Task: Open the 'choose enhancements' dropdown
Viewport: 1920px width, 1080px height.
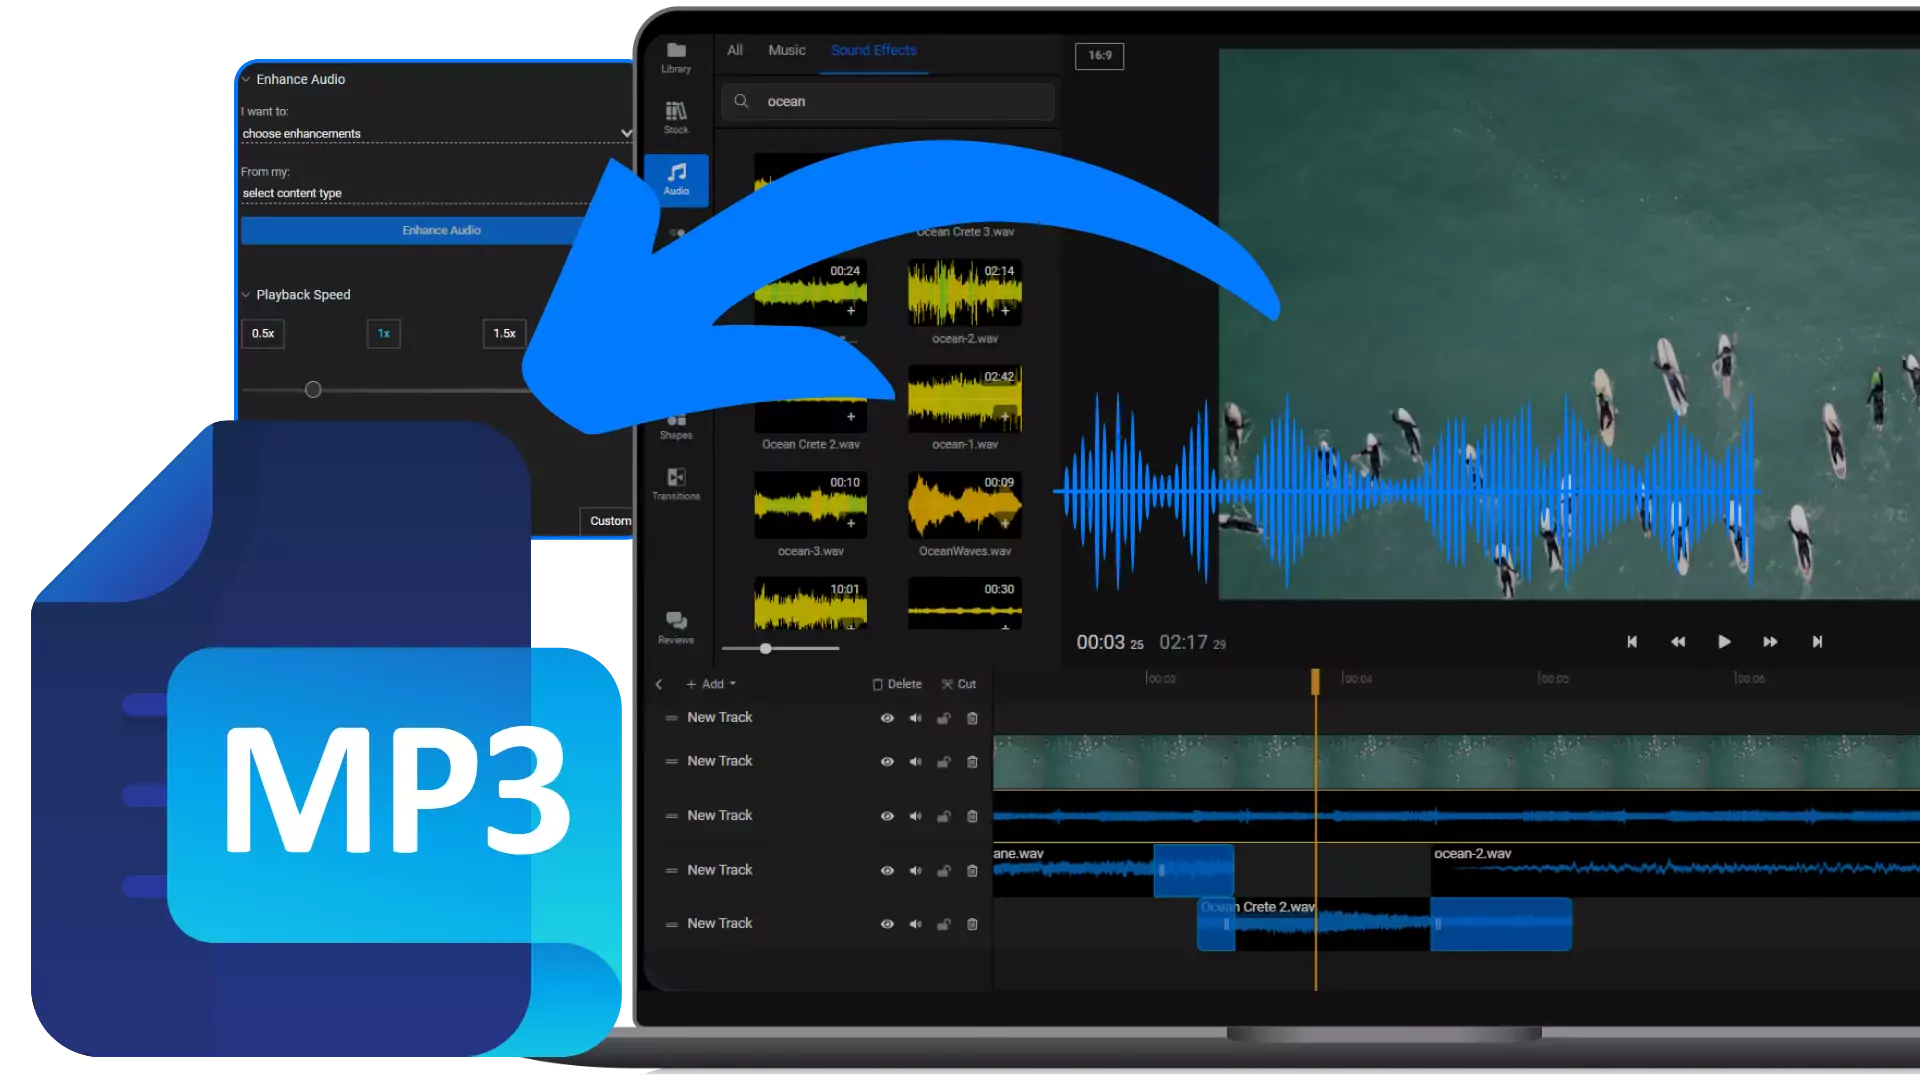Action: point(435,133)
